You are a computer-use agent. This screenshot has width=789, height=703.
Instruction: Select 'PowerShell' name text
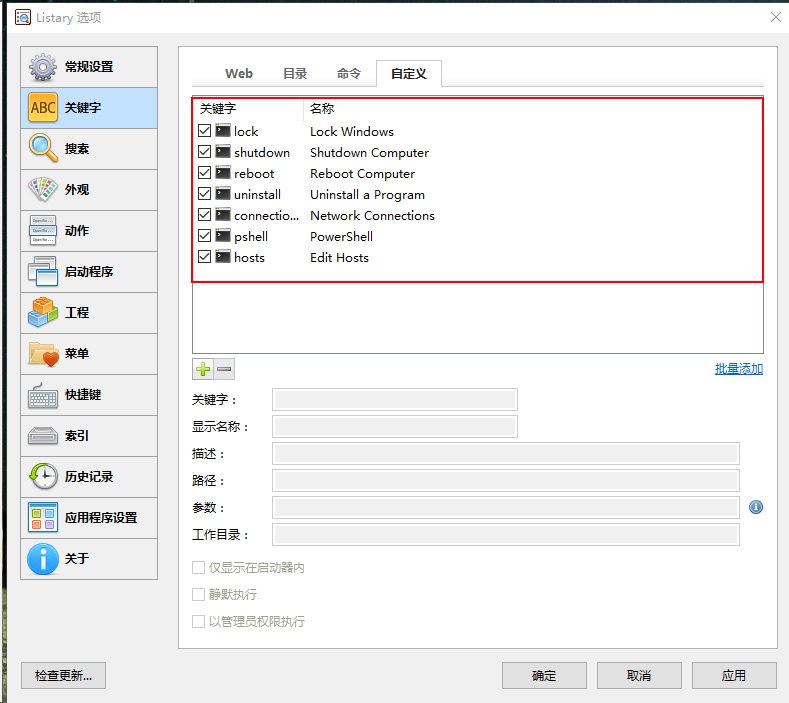tap(341, 237)
